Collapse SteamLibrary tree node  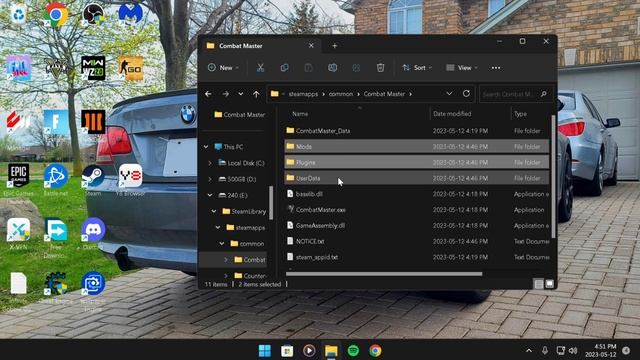pyautogui.click(x=214, y=211)
